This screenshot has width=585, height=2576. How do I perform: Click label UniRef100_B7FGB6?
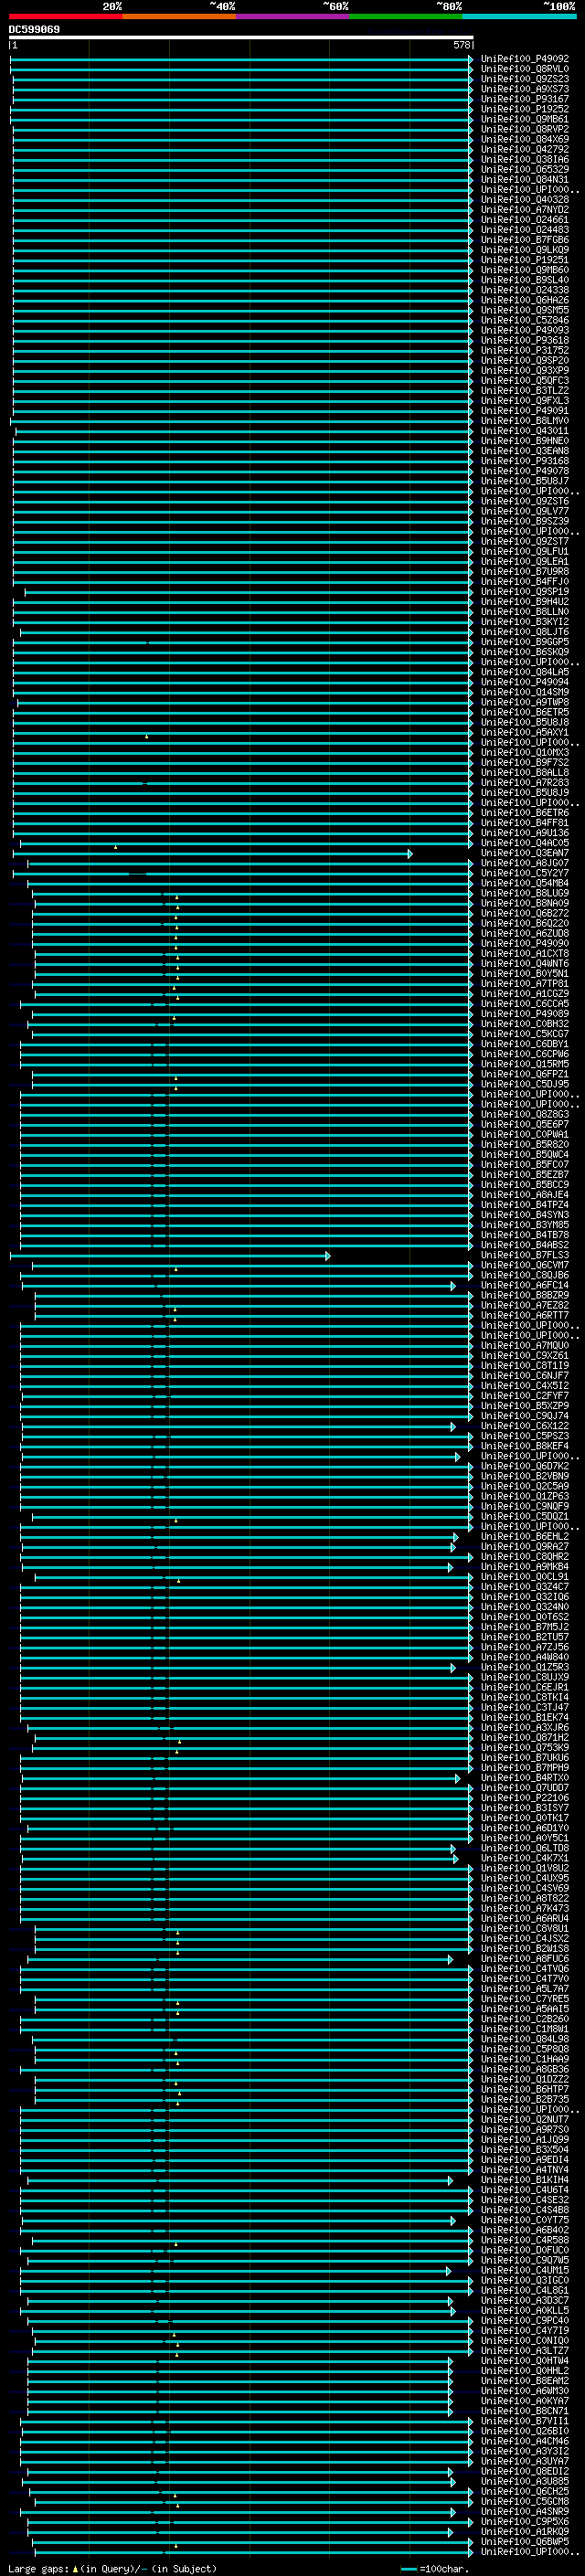tap(525, 240)
